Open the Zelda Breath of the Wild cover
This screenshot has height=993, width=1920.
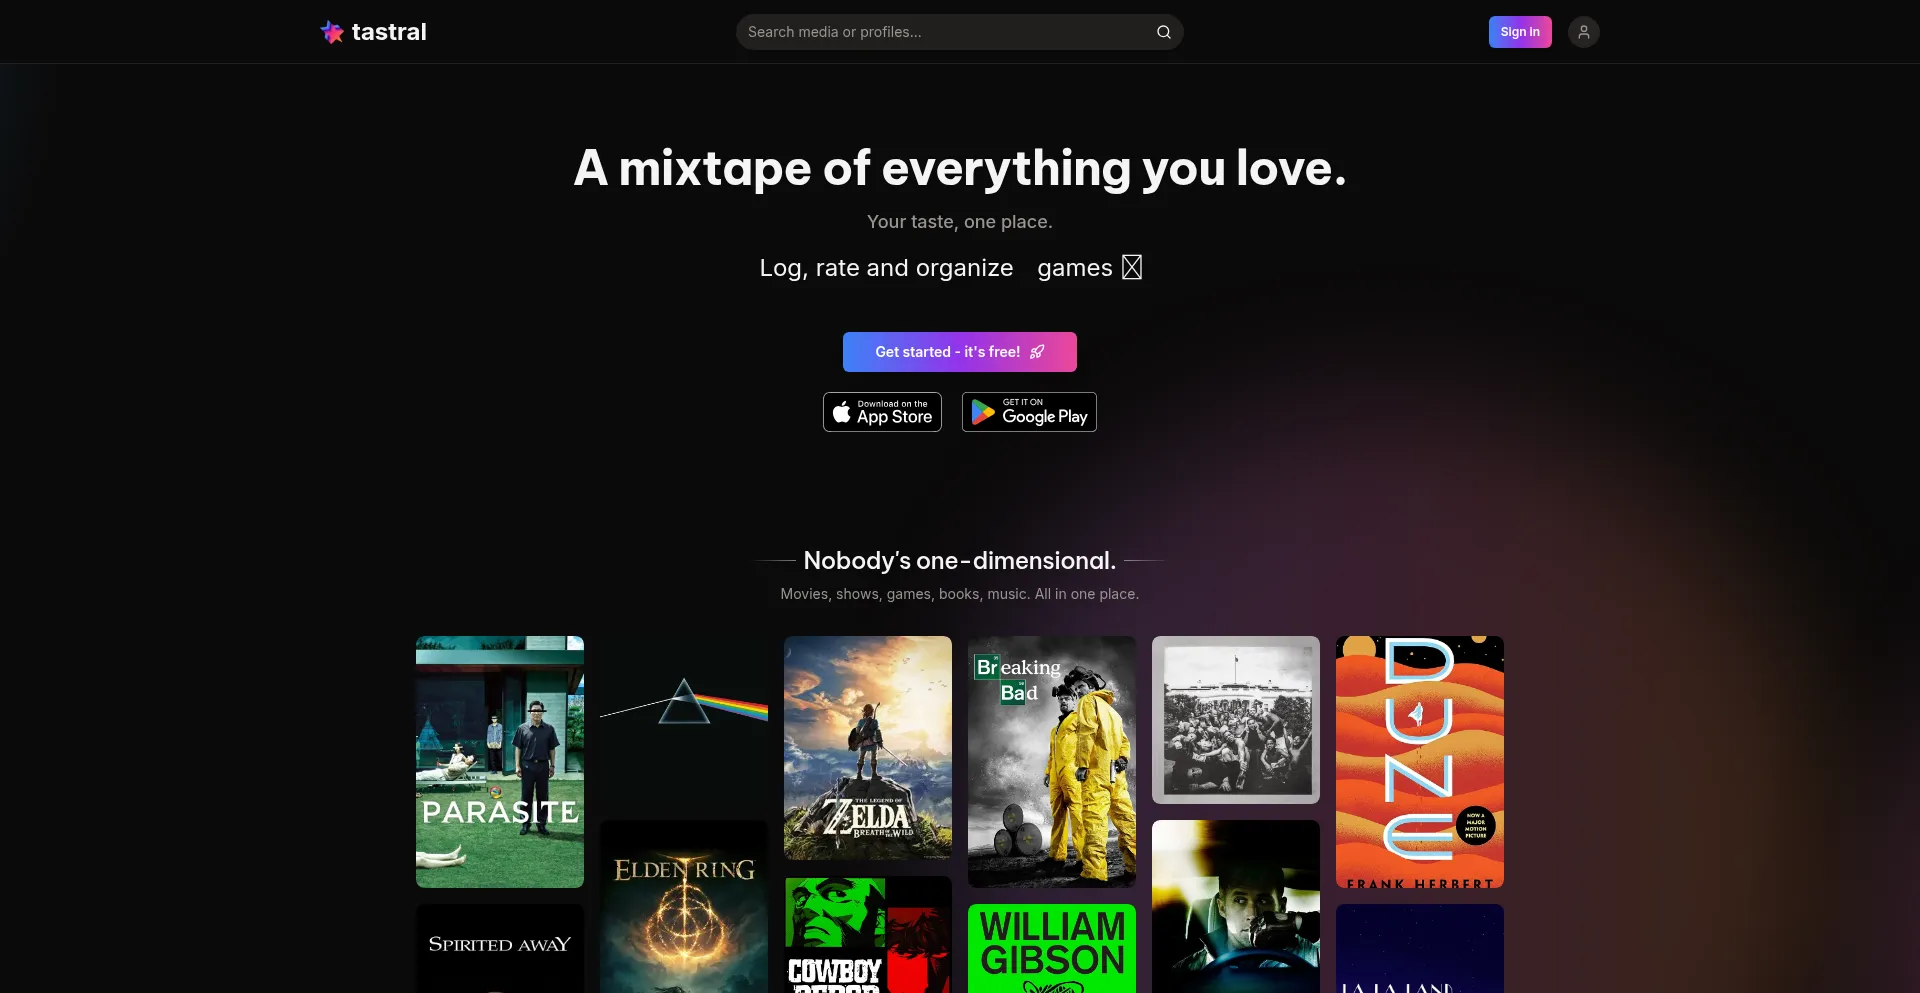(868, 748)
